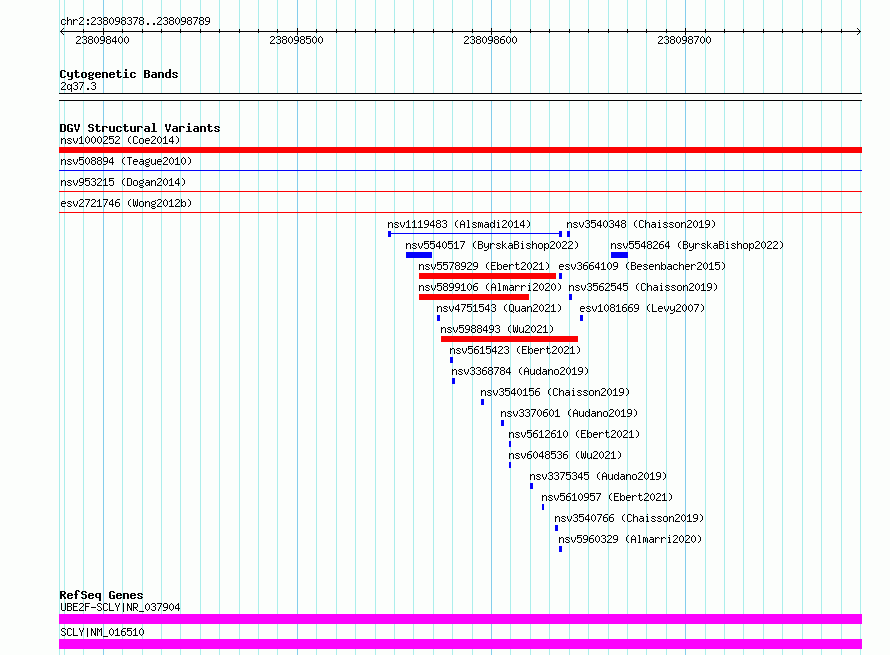Click the nsv3540348 (Chaisson2019) label
This screenshot has height=655, width=890.
coord(641,224)
